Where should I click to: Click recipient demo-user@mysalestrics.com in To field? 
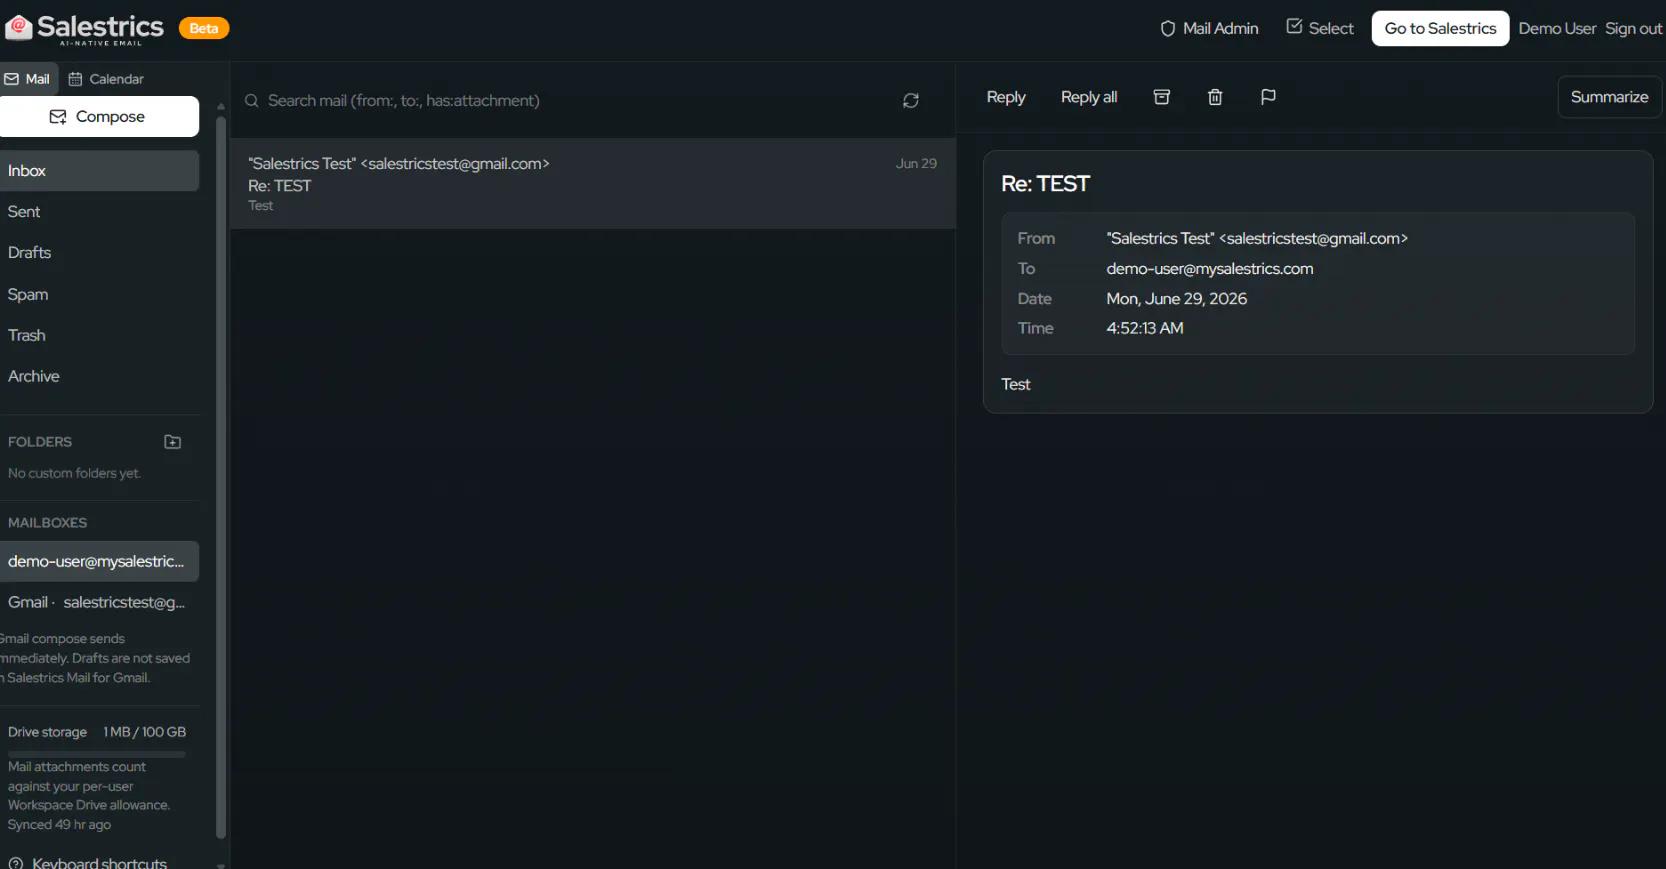pos(1210,268)
